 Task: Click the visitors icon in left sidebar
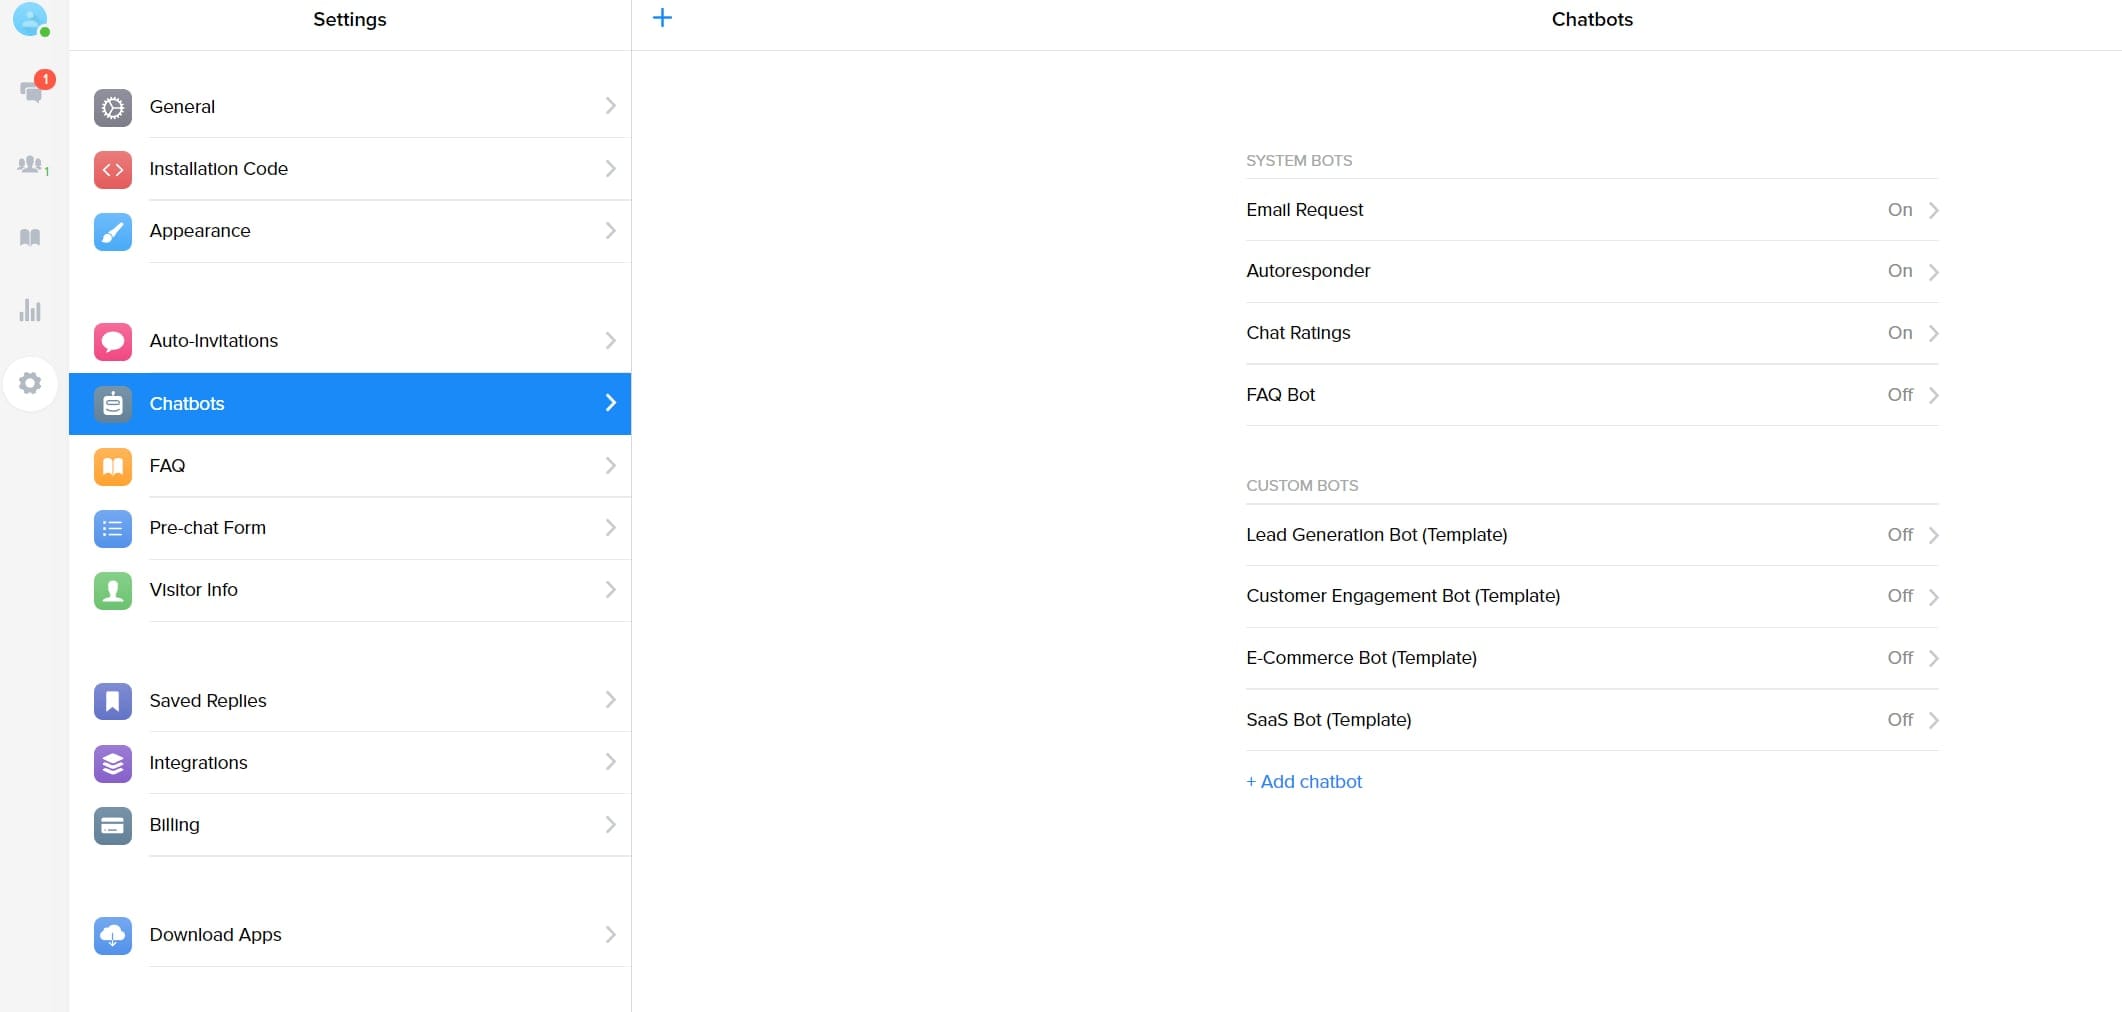click(x=31, y=165)
